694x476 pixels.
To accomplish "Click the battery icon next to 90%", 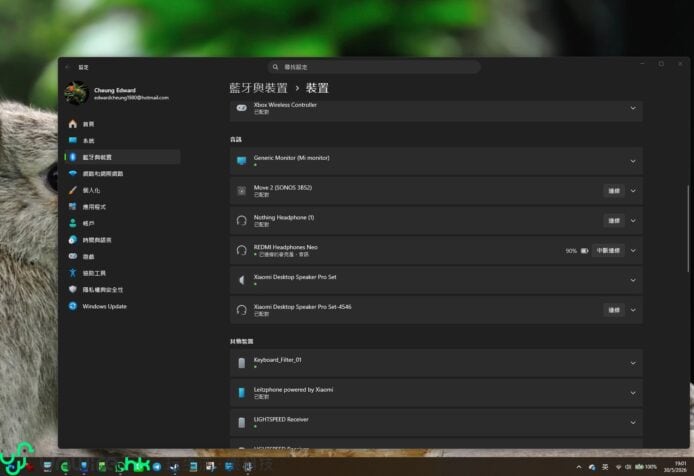I will pos(584,251).
